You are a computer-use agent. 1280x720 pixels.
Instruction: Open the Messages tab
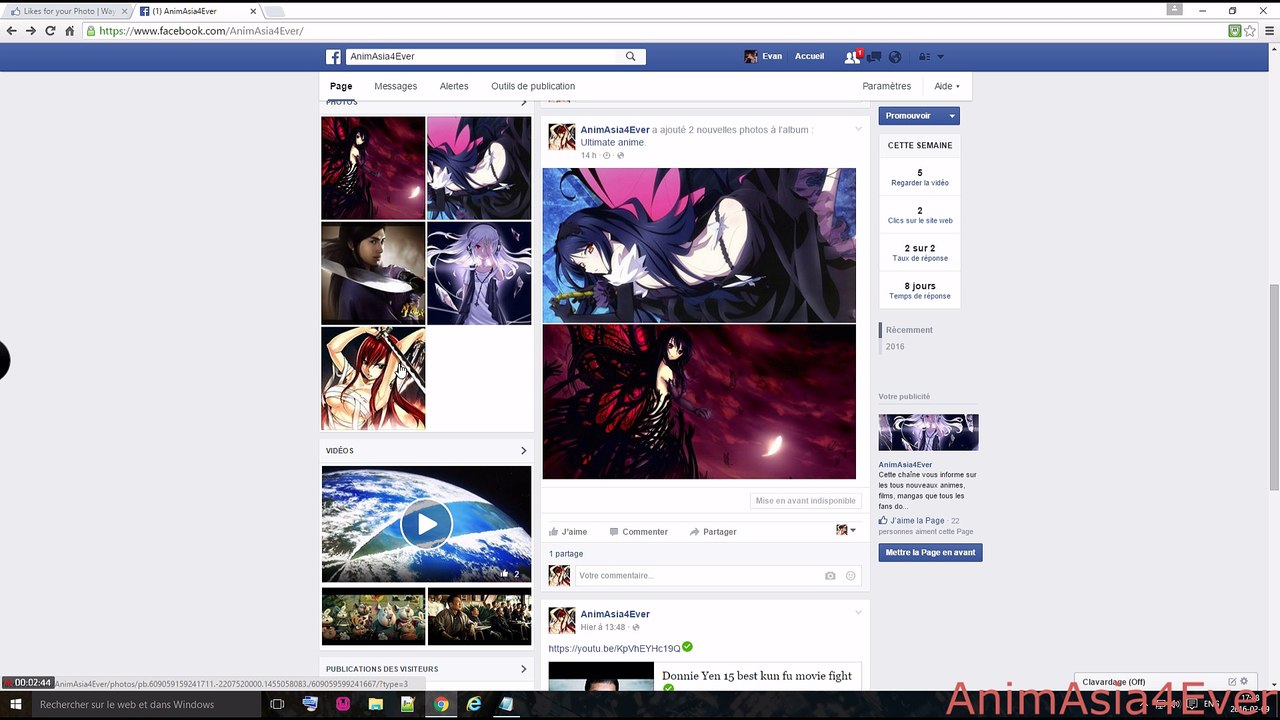(396, 86)
